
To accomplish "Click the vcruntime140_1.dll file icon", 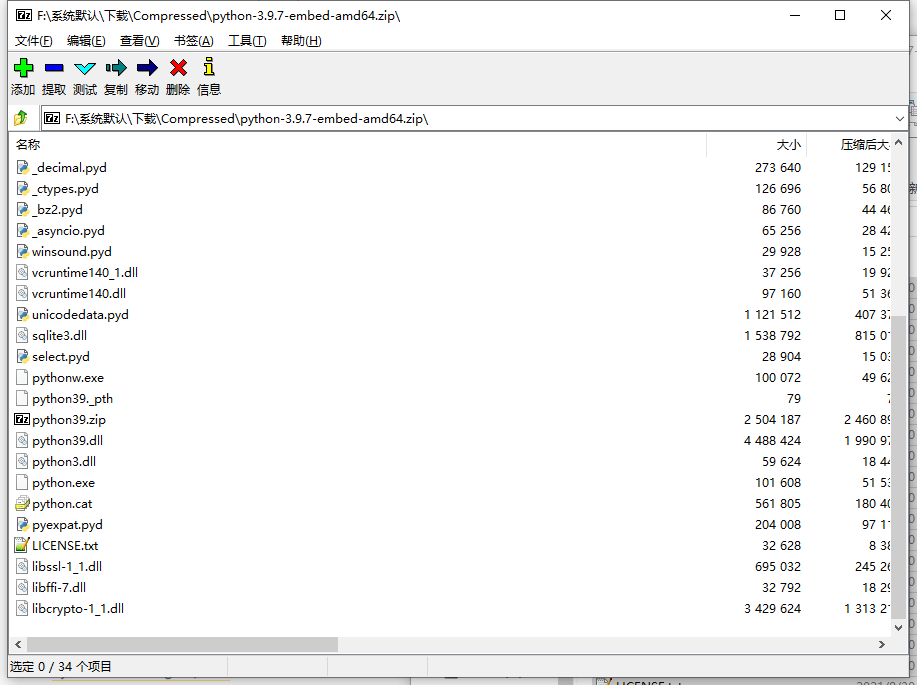I will pyautogui.click(x=22, y=273).
